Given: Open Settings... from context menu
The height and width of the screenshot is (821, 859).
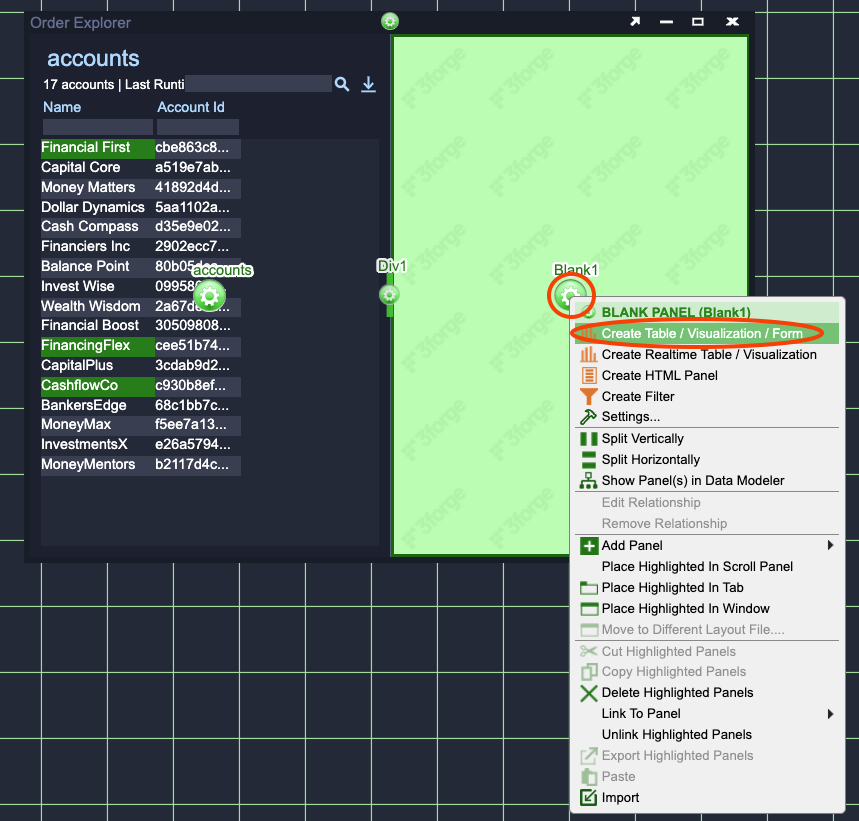Looking at the screenshot, I should point(630,416).
